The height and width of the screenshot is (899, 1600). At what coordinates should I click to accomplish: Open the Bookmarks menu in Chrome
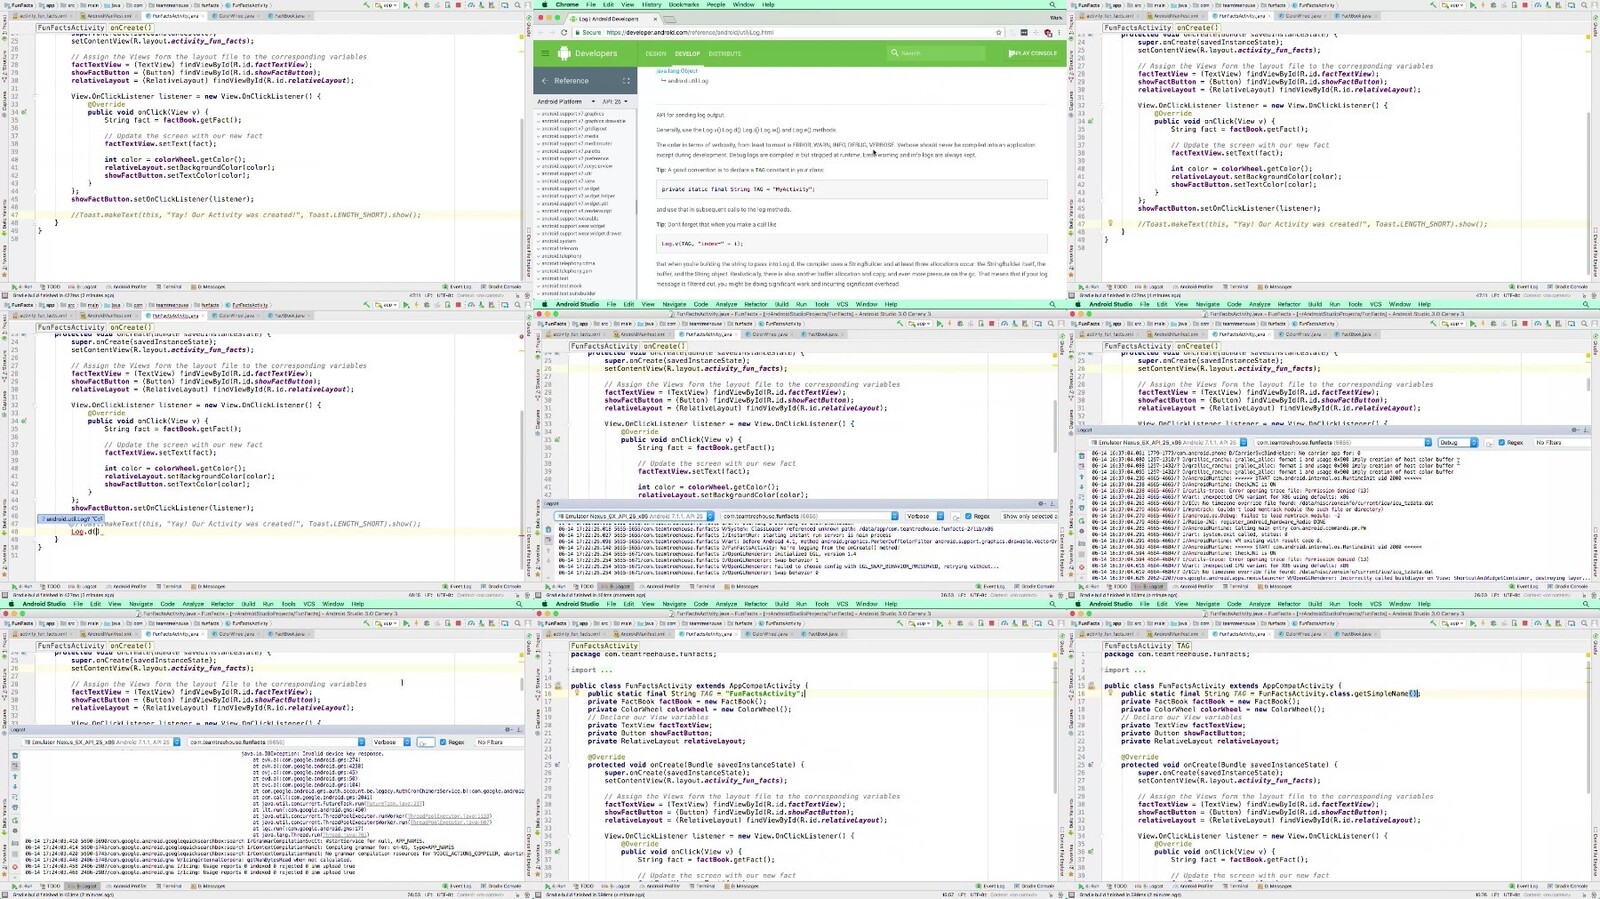(x=684, y=5)
